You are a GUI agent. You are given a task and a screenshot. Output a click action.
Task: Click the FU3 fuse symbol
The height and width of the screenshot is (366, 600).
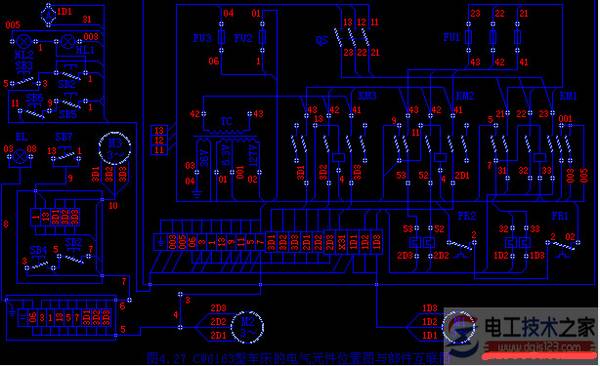(x=221, y=38)
